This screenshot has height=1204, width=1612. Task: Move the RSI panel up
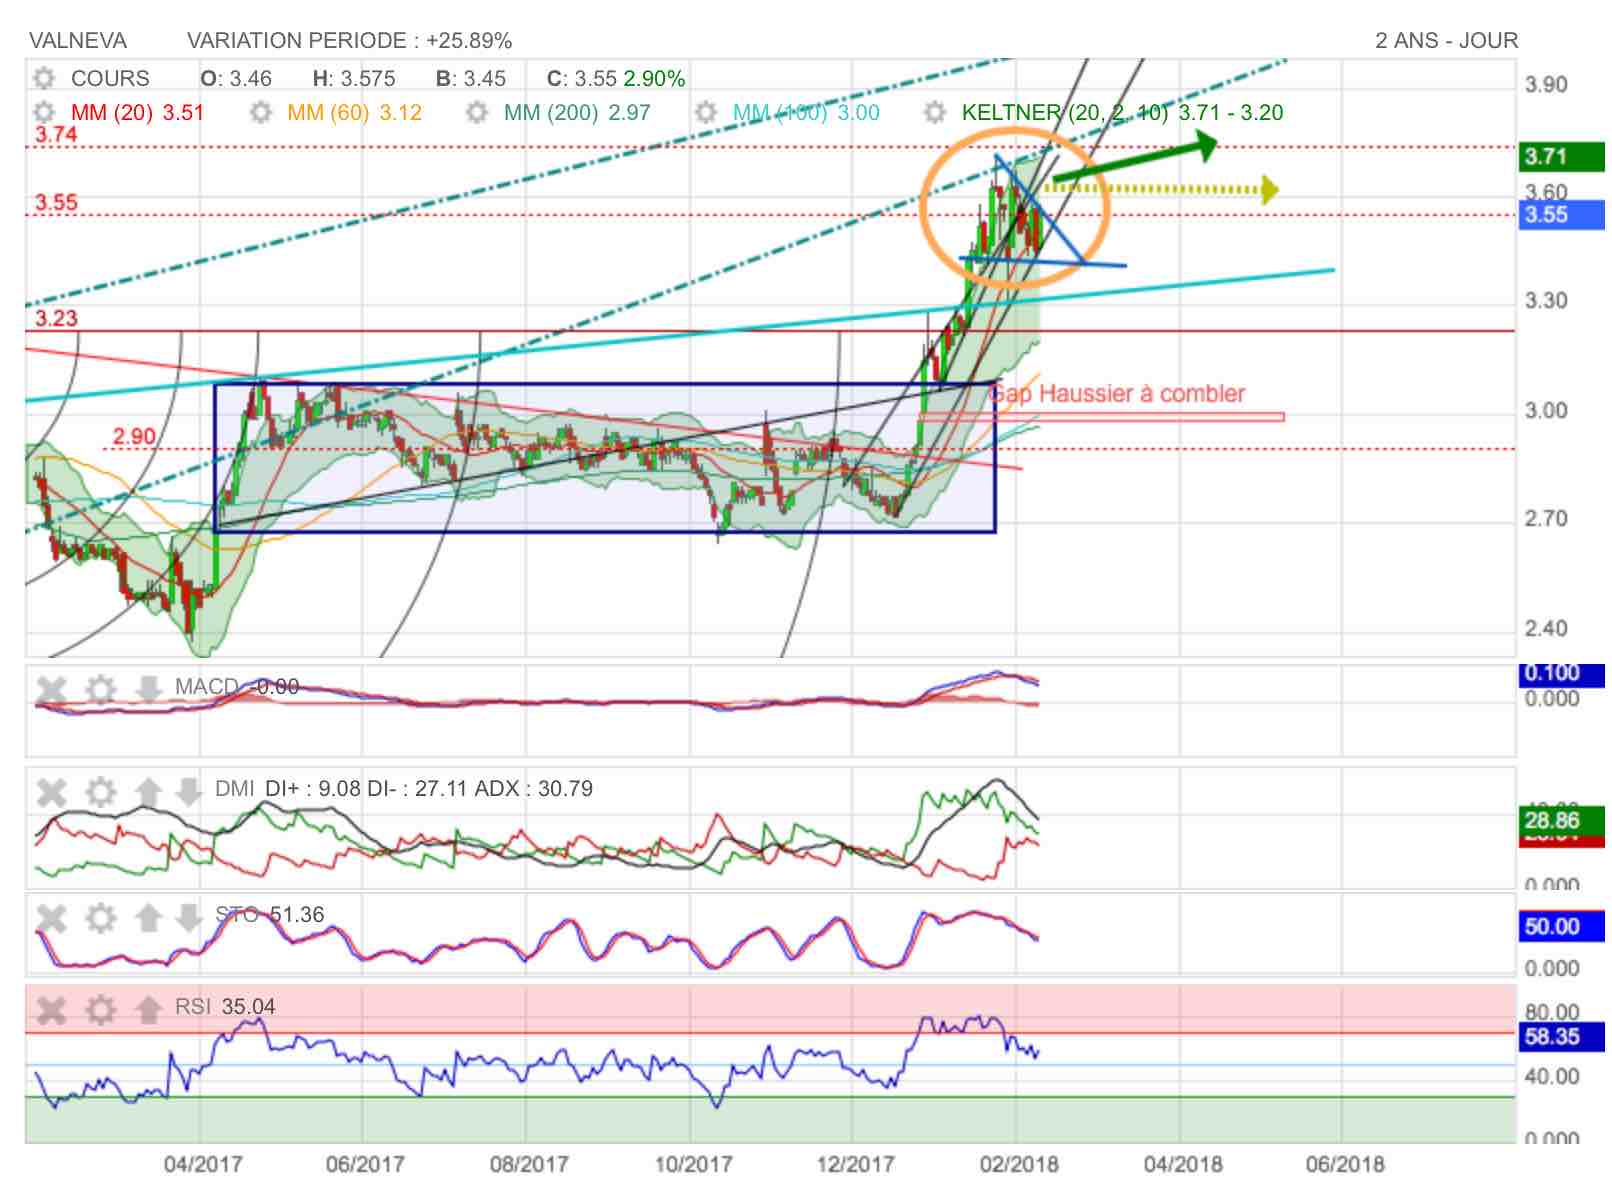(x=148, y=1010)
